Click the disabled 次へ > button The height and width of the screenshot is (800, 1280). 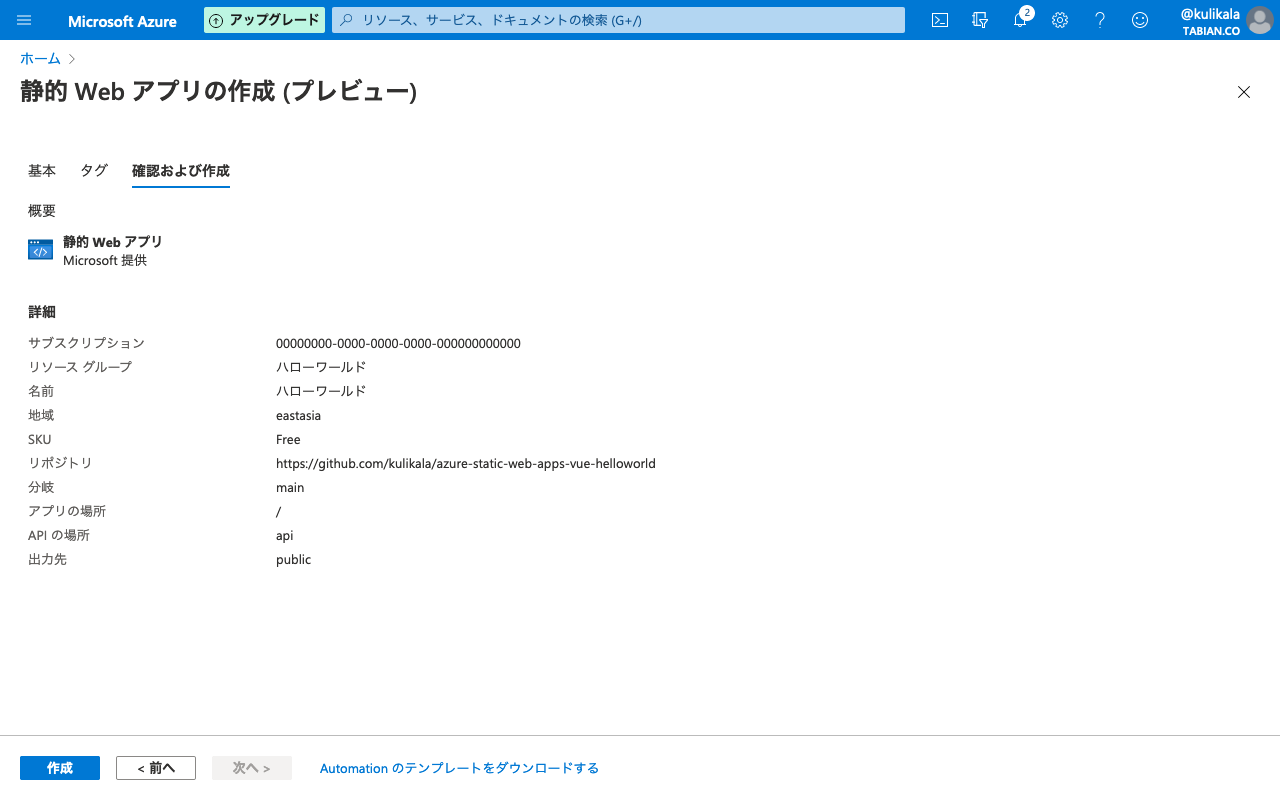(x=252, y=768)
